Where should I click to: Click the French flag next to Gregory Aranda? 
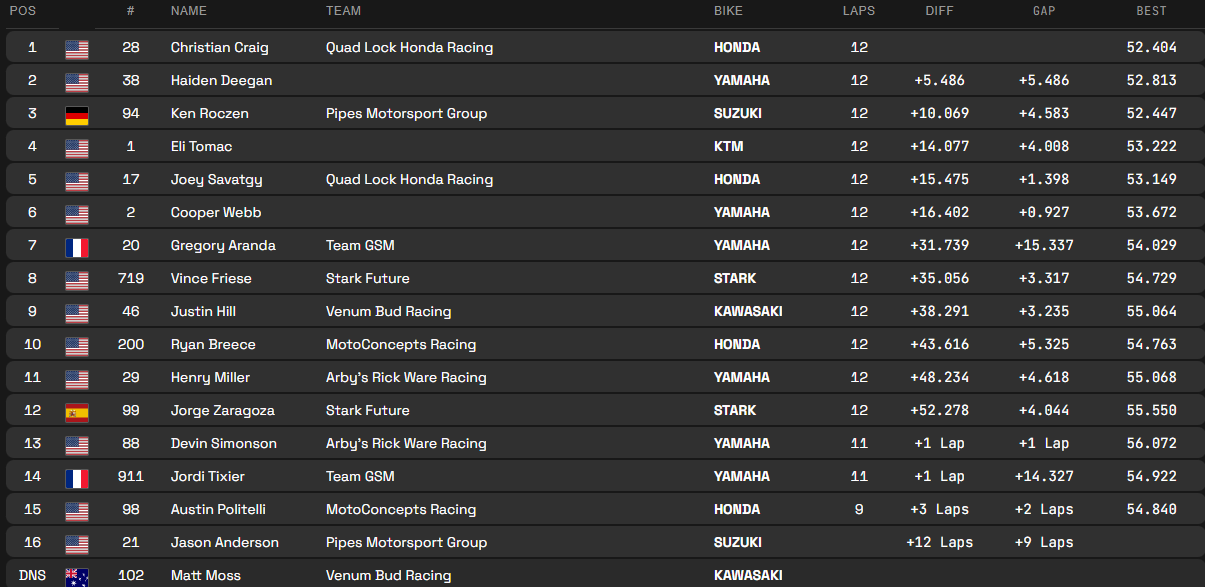tap(77, 246)
